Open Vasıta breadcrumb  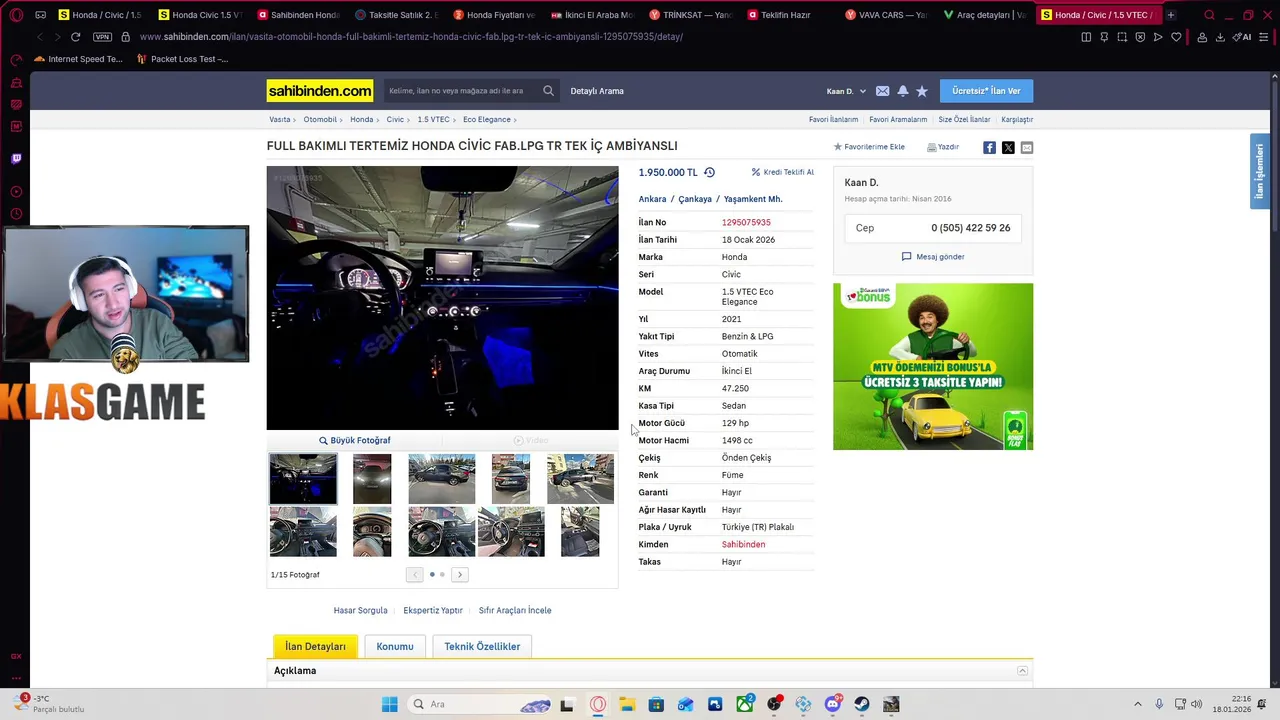click(x=280, y=119)
